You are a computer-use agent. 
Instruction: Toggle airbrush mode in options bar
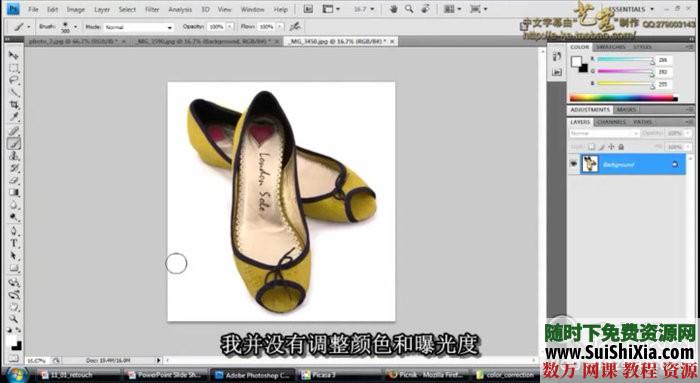point(295,27)
